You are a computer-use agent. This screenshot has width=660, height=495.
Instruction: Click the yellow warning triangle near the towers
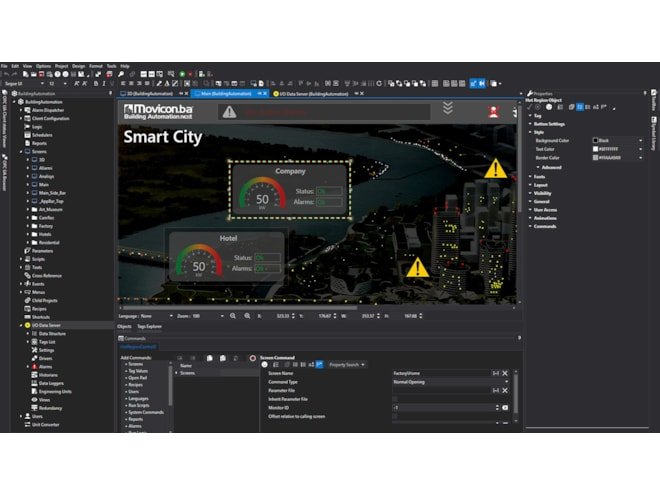point(495,168)
